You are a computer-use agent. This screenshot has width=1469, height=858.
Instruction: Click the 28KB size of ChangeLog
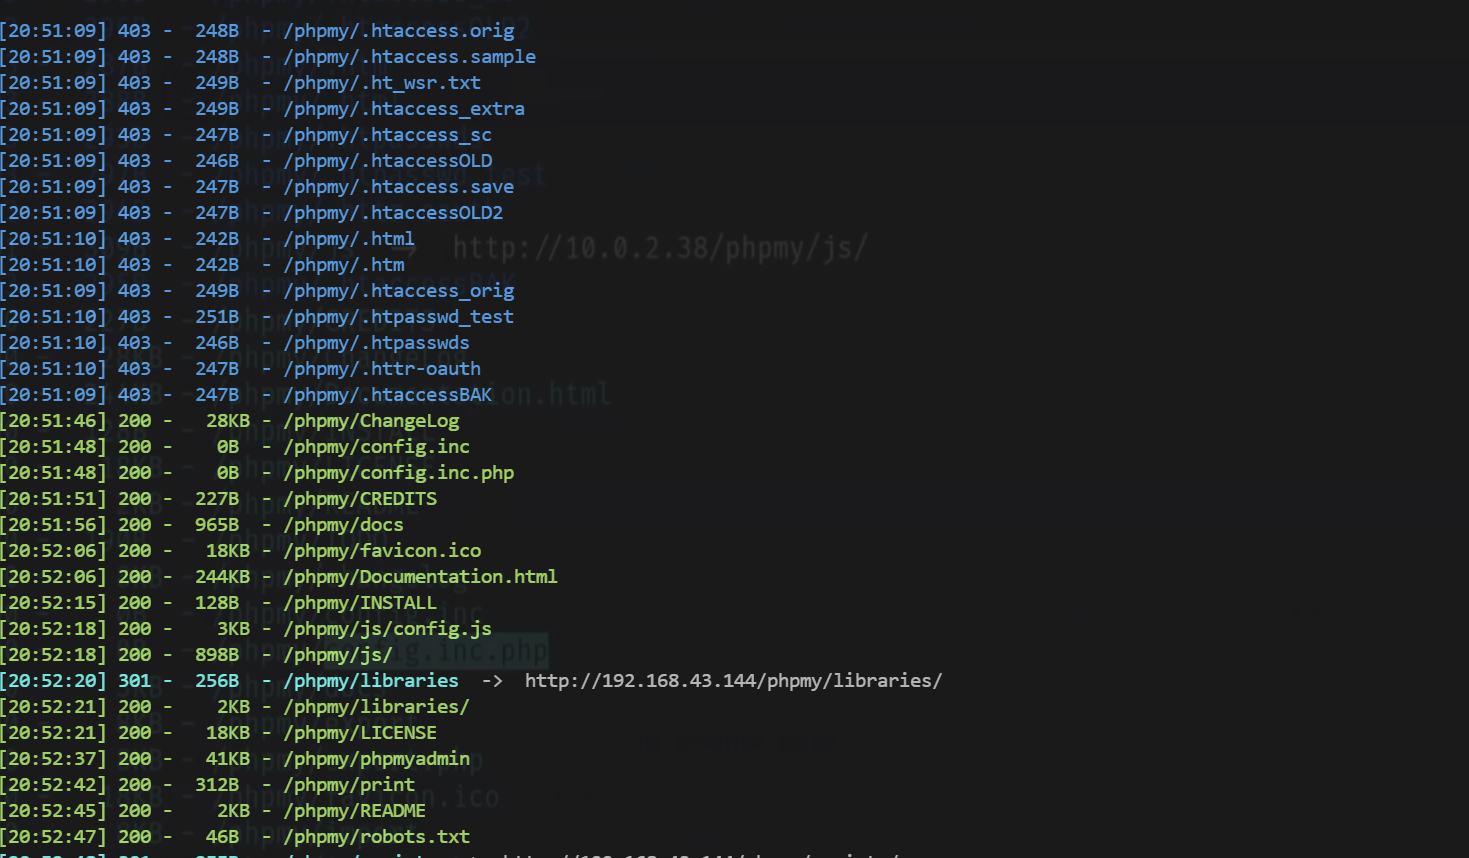click(x=228, y=421)
